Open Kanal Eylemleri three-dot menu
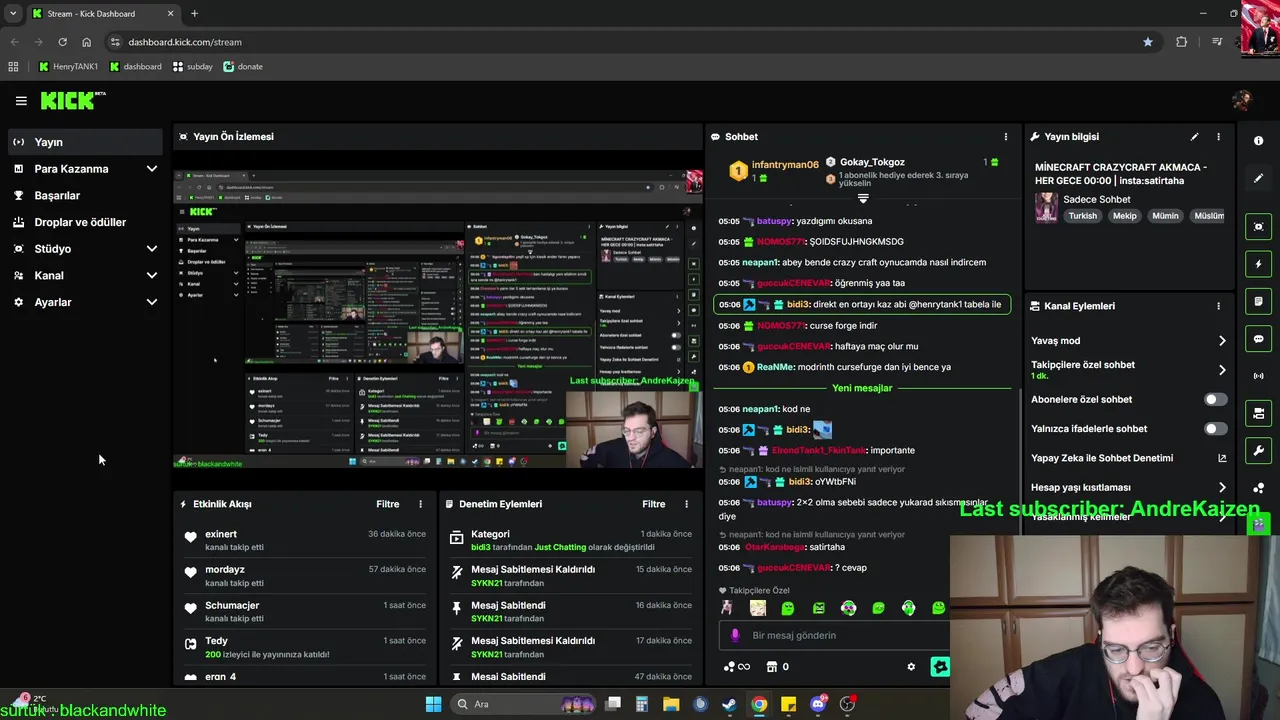Screen dimensions: 1280x720 (1218, 306)
